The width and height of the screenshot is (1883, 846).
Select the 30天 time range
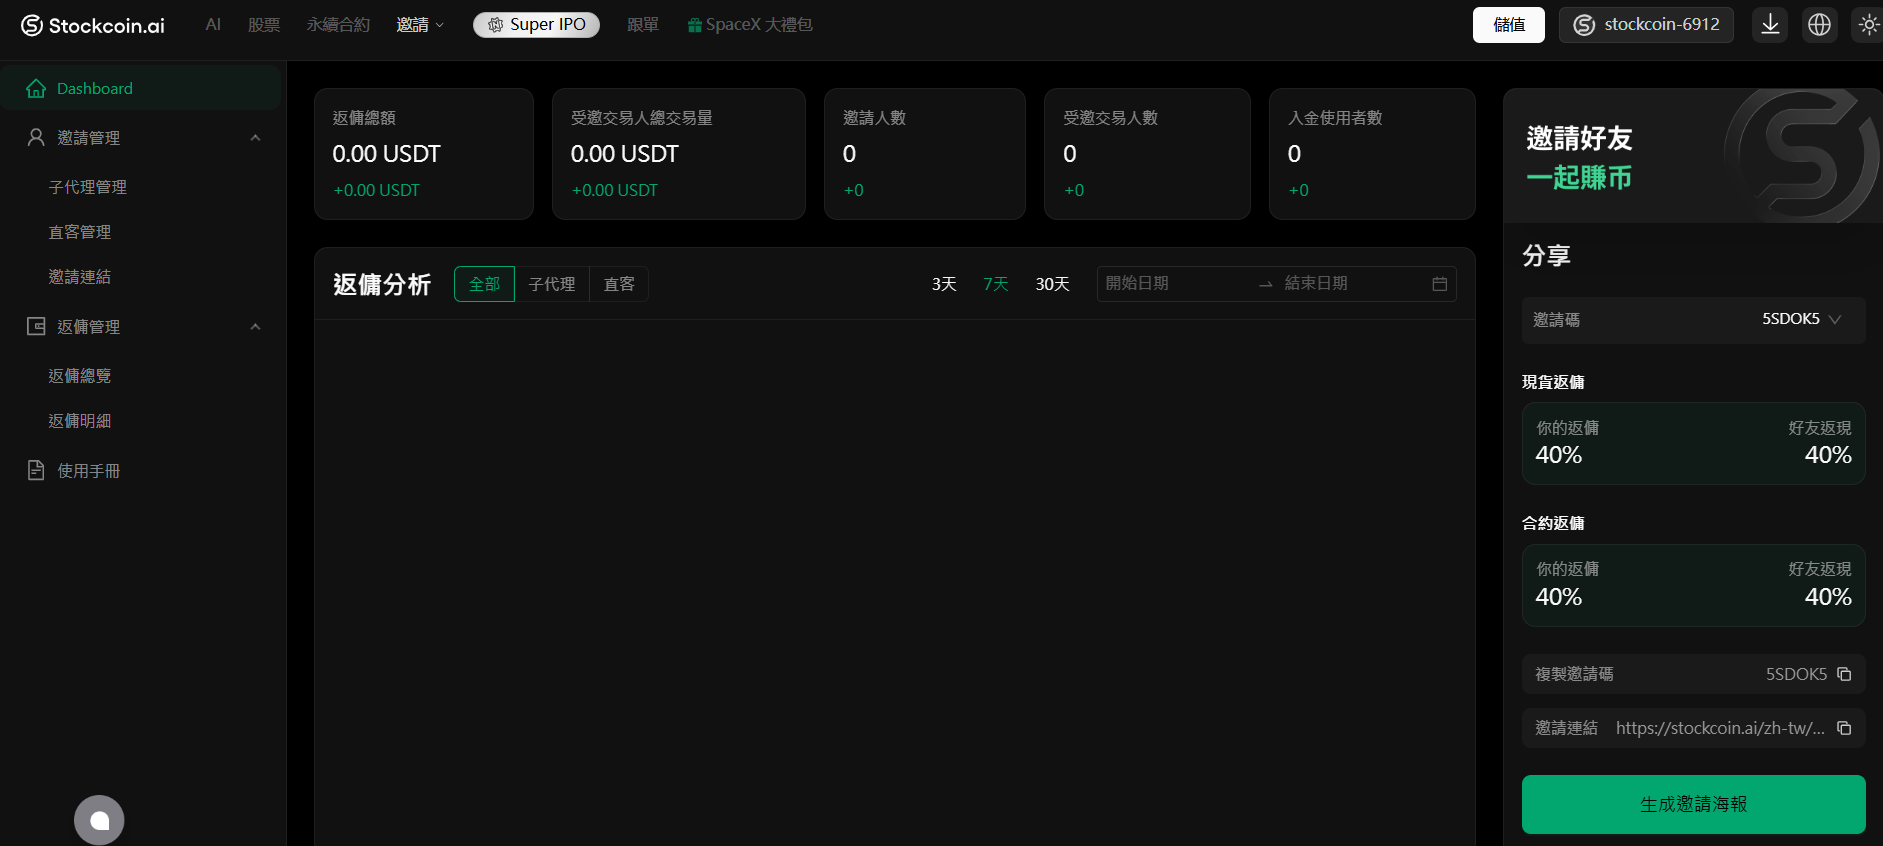pyautogui.click(x=1052, y=284)
